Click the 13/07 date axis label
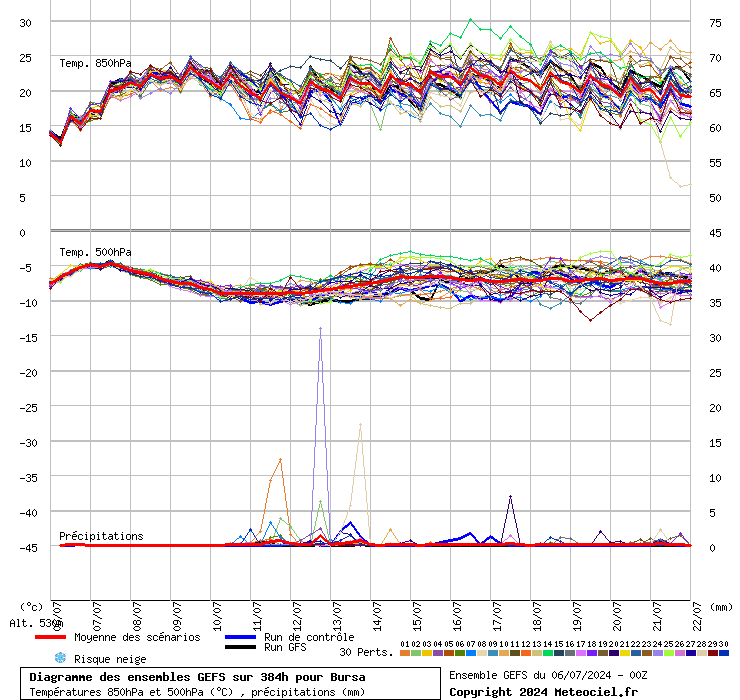 click(337, 616)
